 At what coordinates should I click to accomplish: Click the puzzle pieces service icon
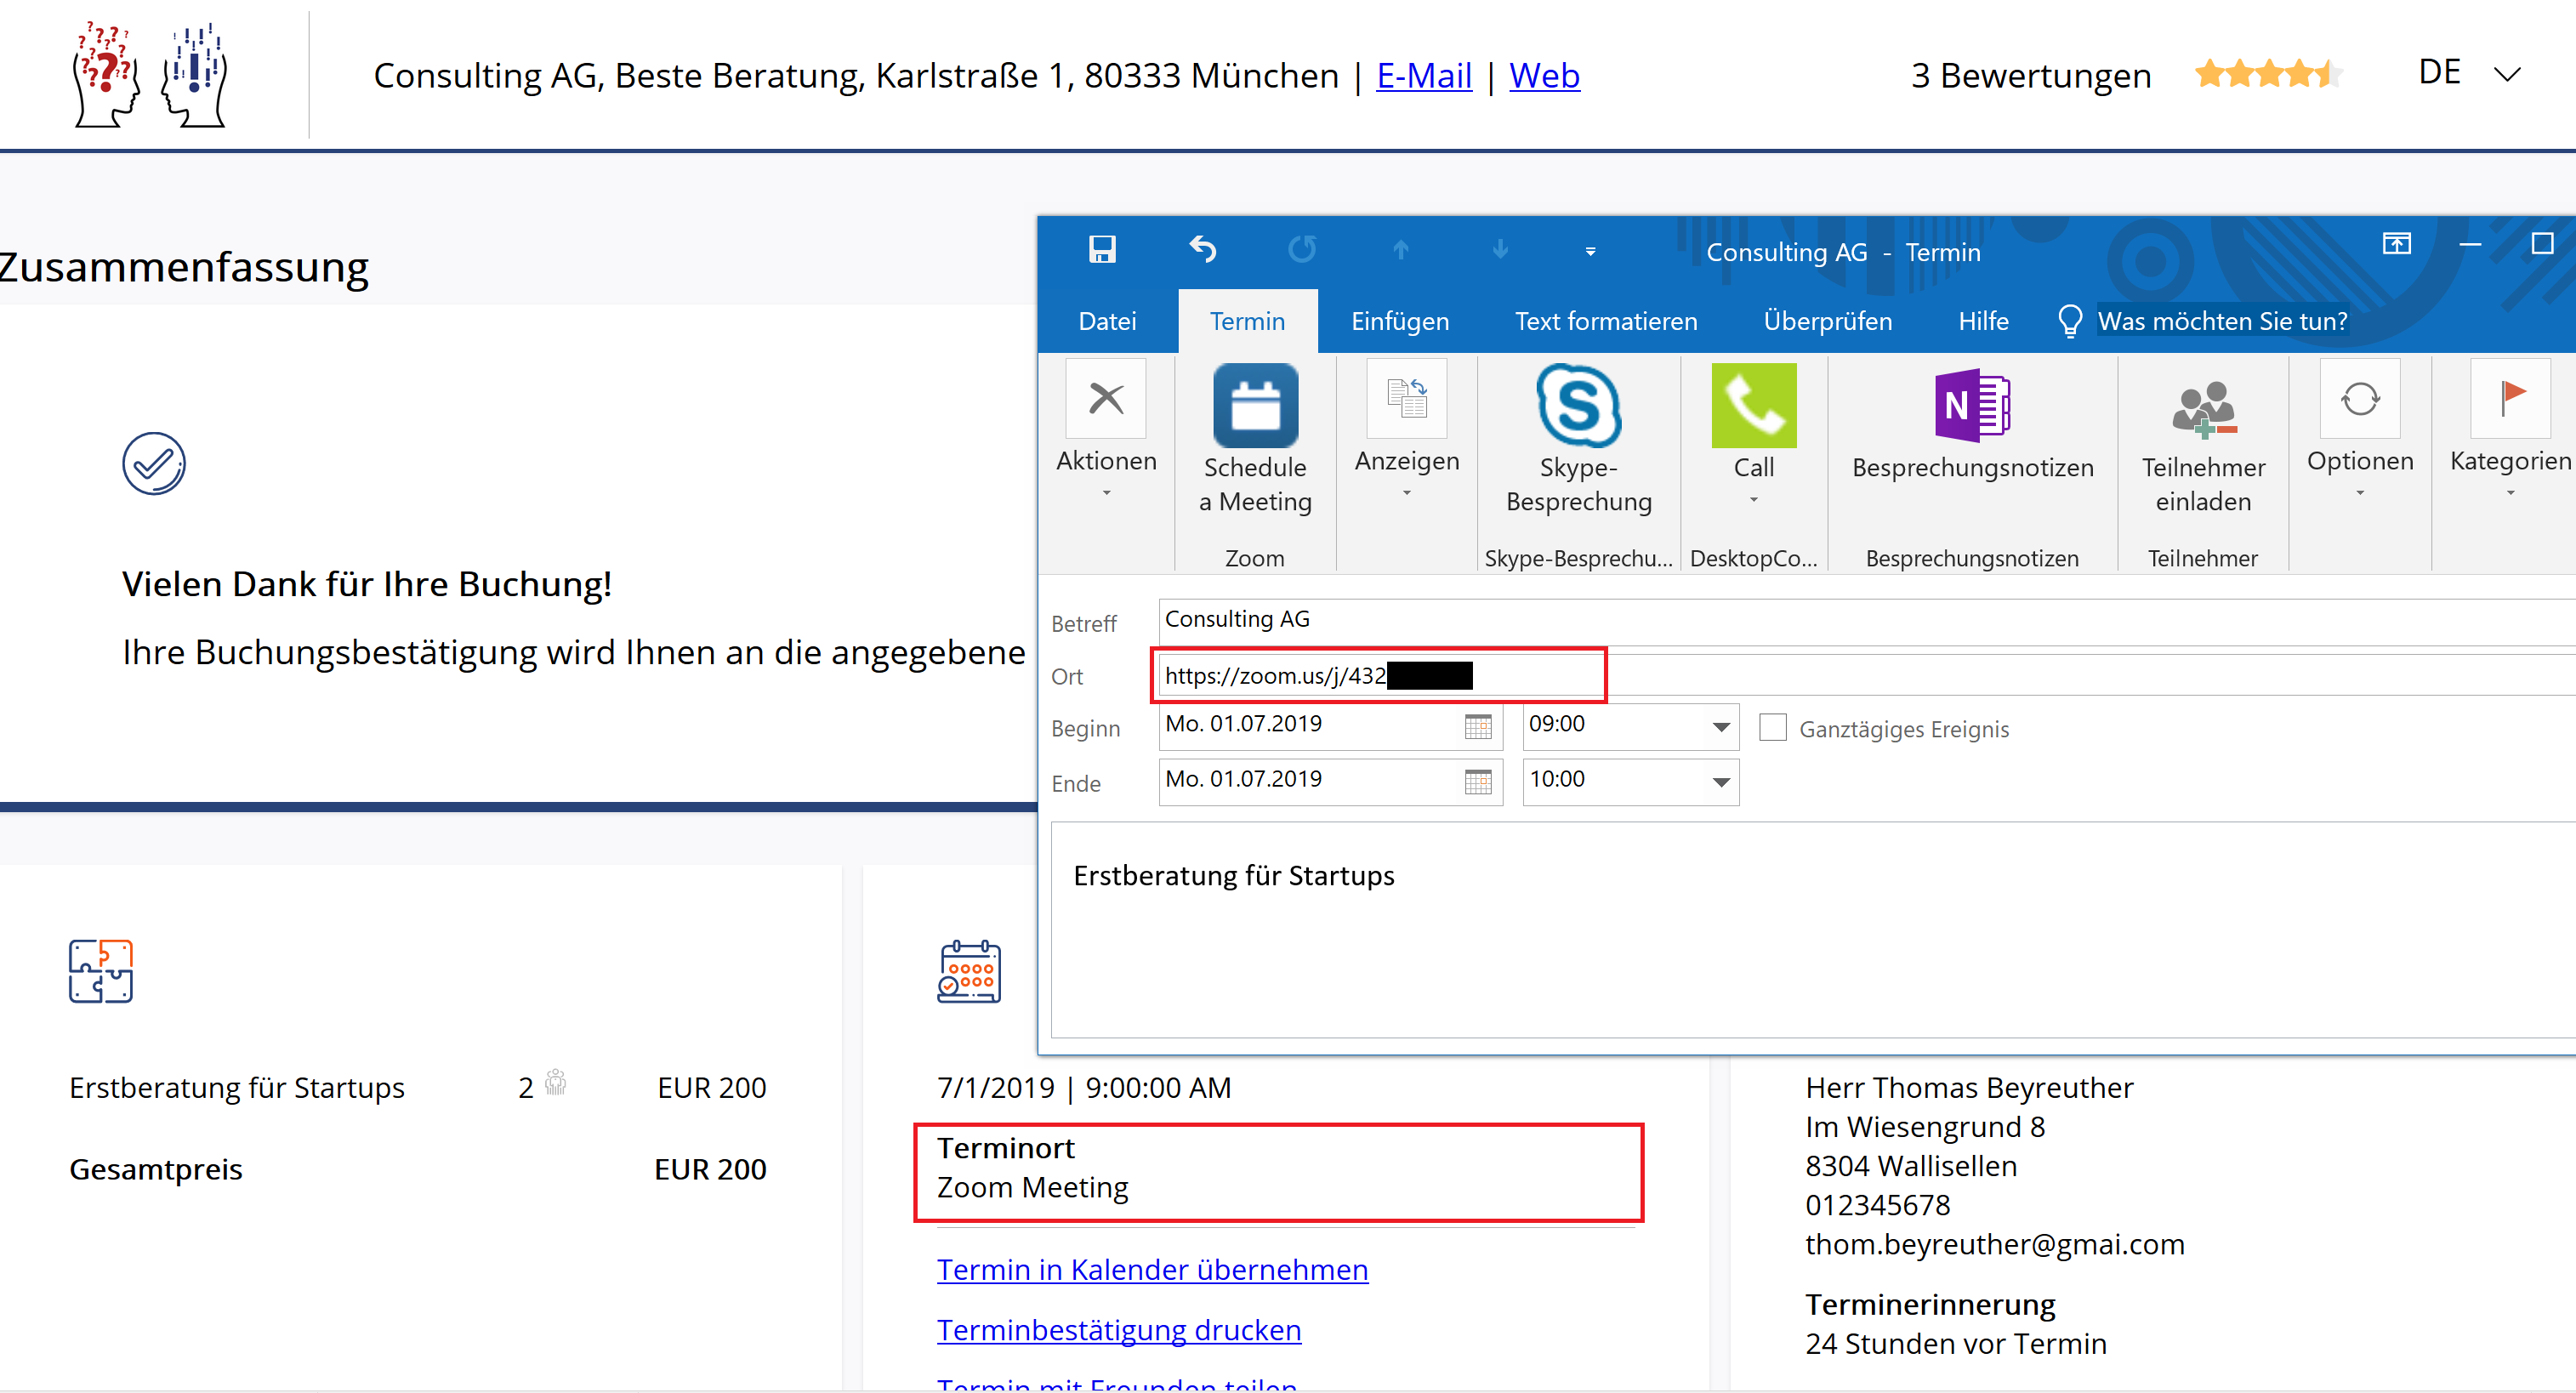pos(100,971)
